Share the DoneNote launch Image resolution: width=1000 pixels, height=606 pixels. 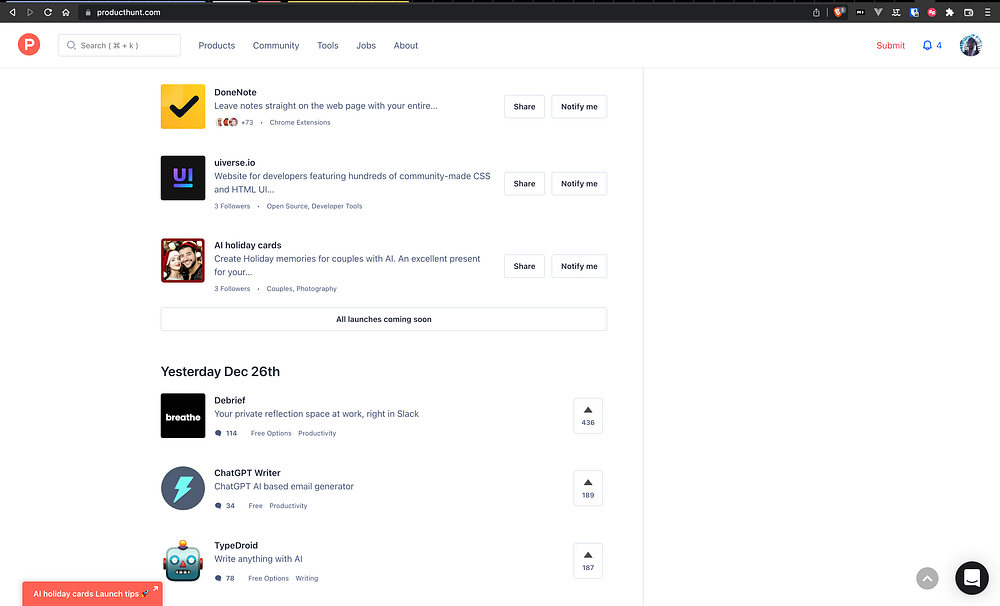[524, 107]
